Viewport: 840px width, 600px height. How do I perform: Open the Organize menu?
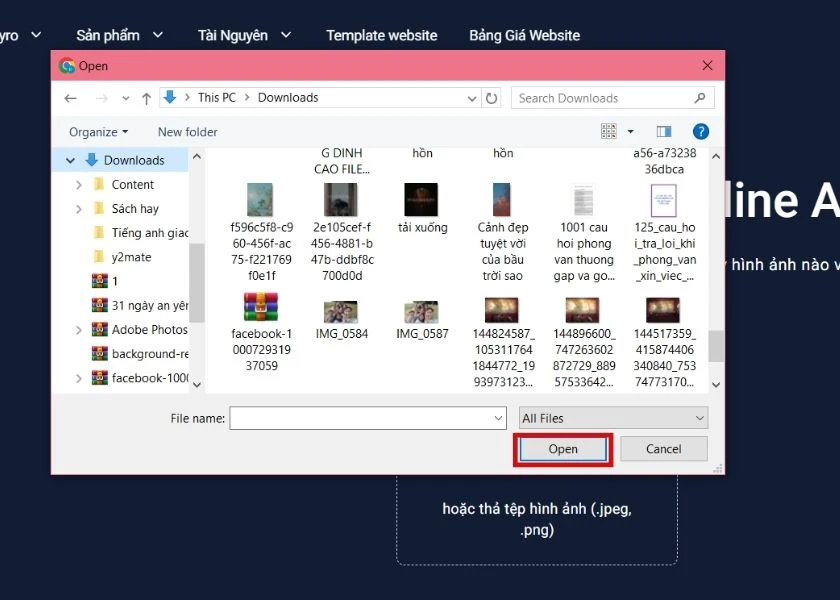[99, 132]
